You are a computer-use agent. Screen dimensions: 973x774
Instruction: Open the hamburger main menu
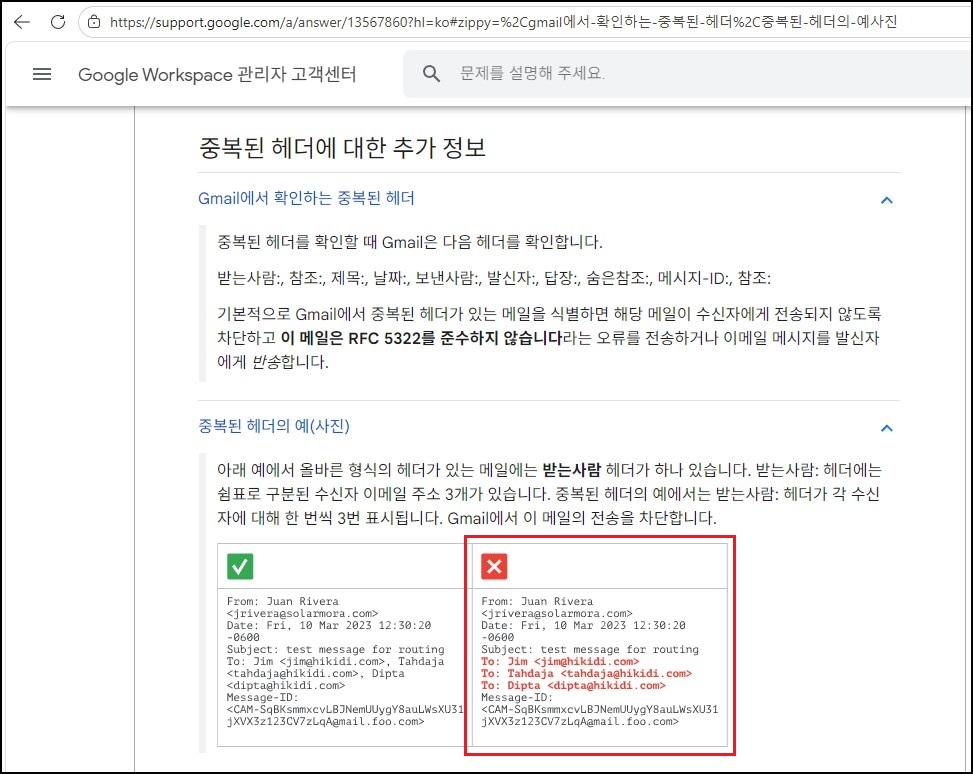point(42,74)
